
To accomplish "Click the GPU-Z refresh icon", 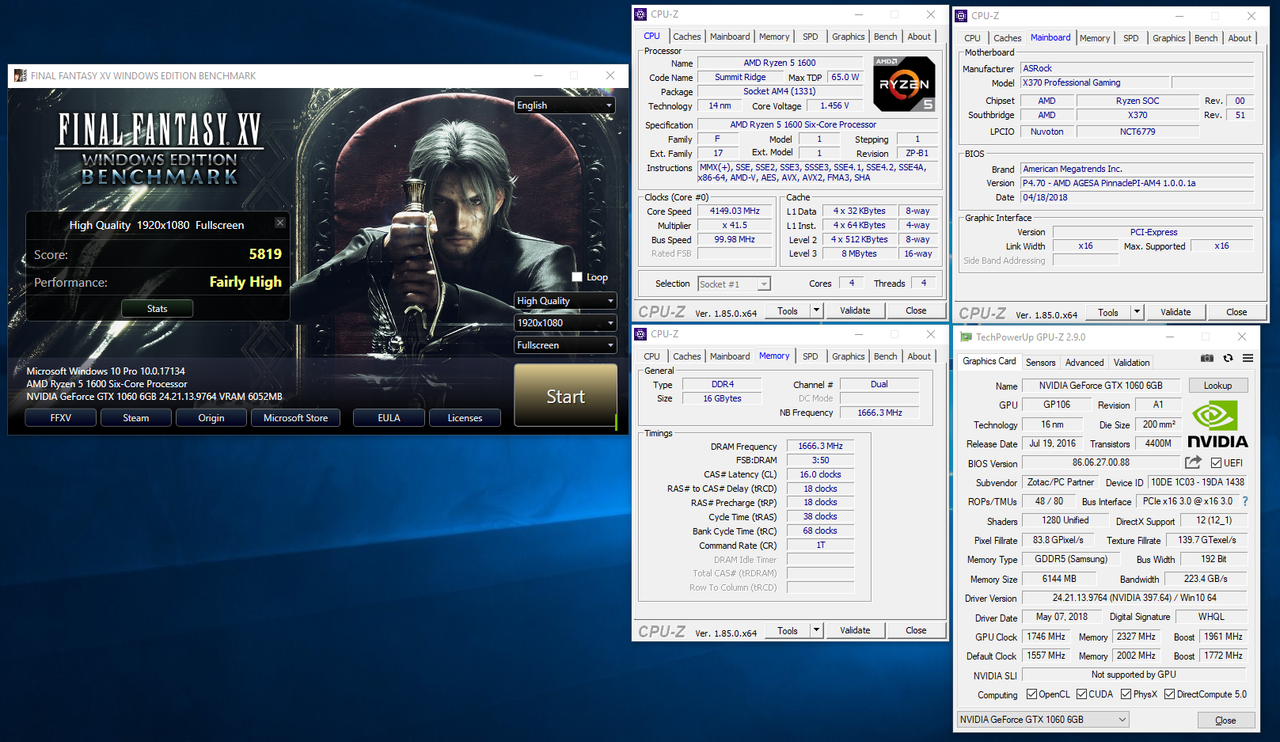I will tap(1229, 358).
